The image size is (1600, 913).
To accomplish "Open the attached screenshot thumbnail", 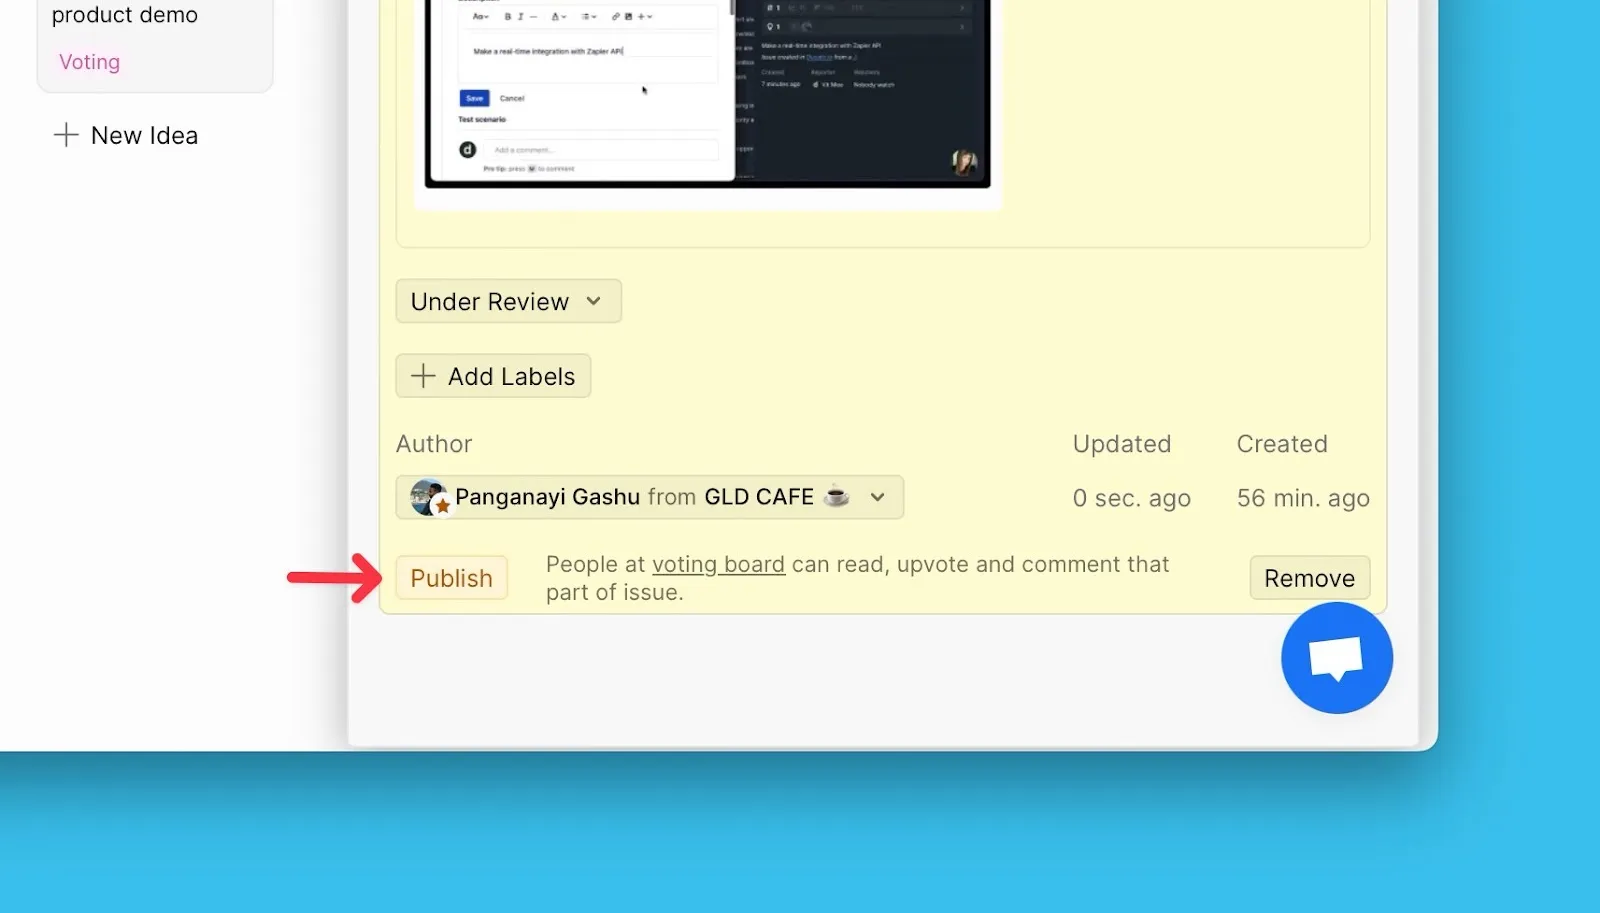I will pos(707,95).
